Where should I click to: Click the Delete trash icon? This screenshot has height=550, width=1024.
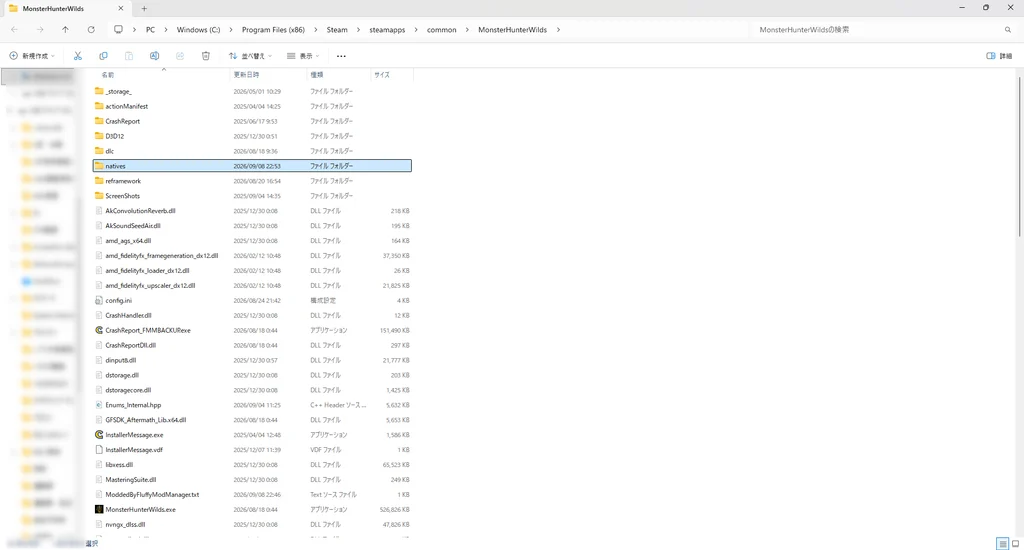point(206,56)
